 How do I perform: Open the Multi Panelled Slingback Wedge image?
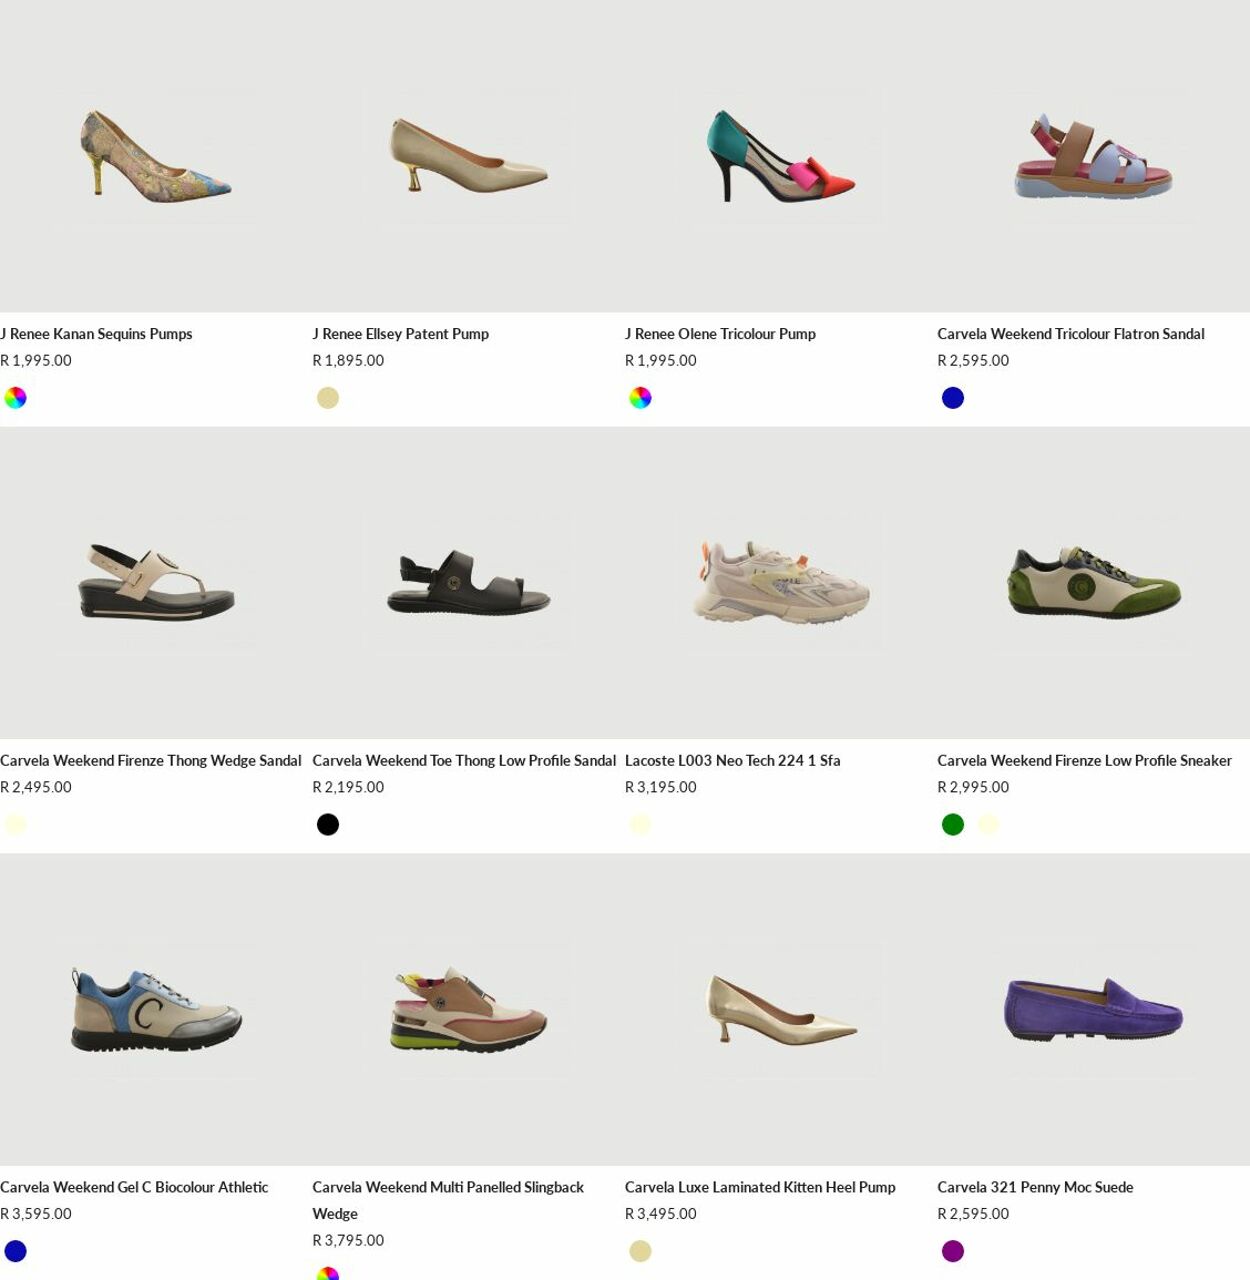tap(468, 1010)
